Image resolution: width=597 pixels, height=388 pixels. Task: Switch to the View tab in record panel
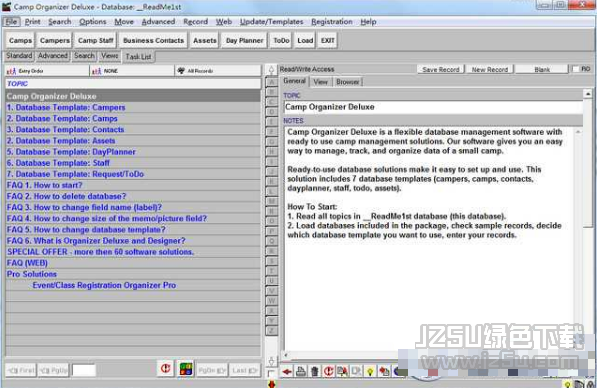(321, 82)
